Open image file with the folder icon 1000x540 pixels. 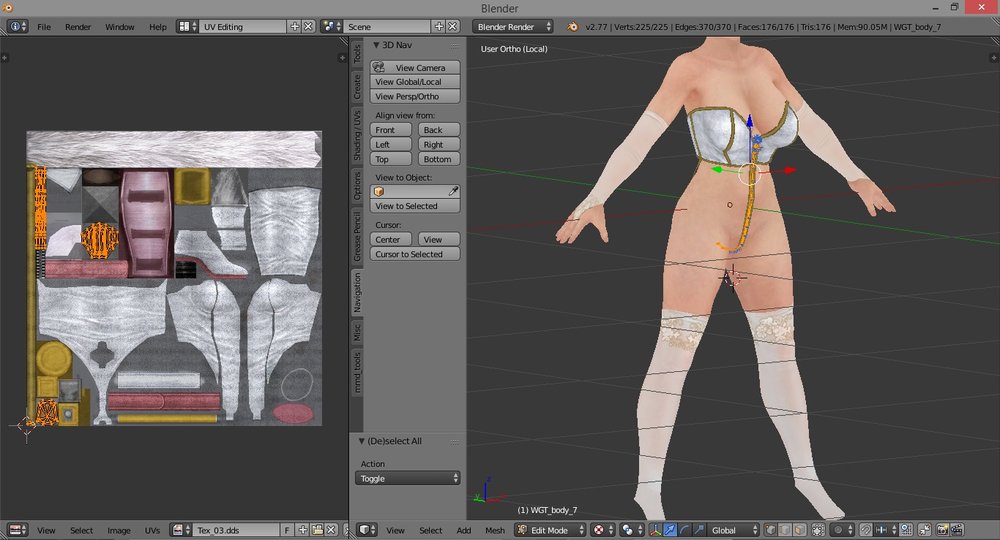point(317,530)
